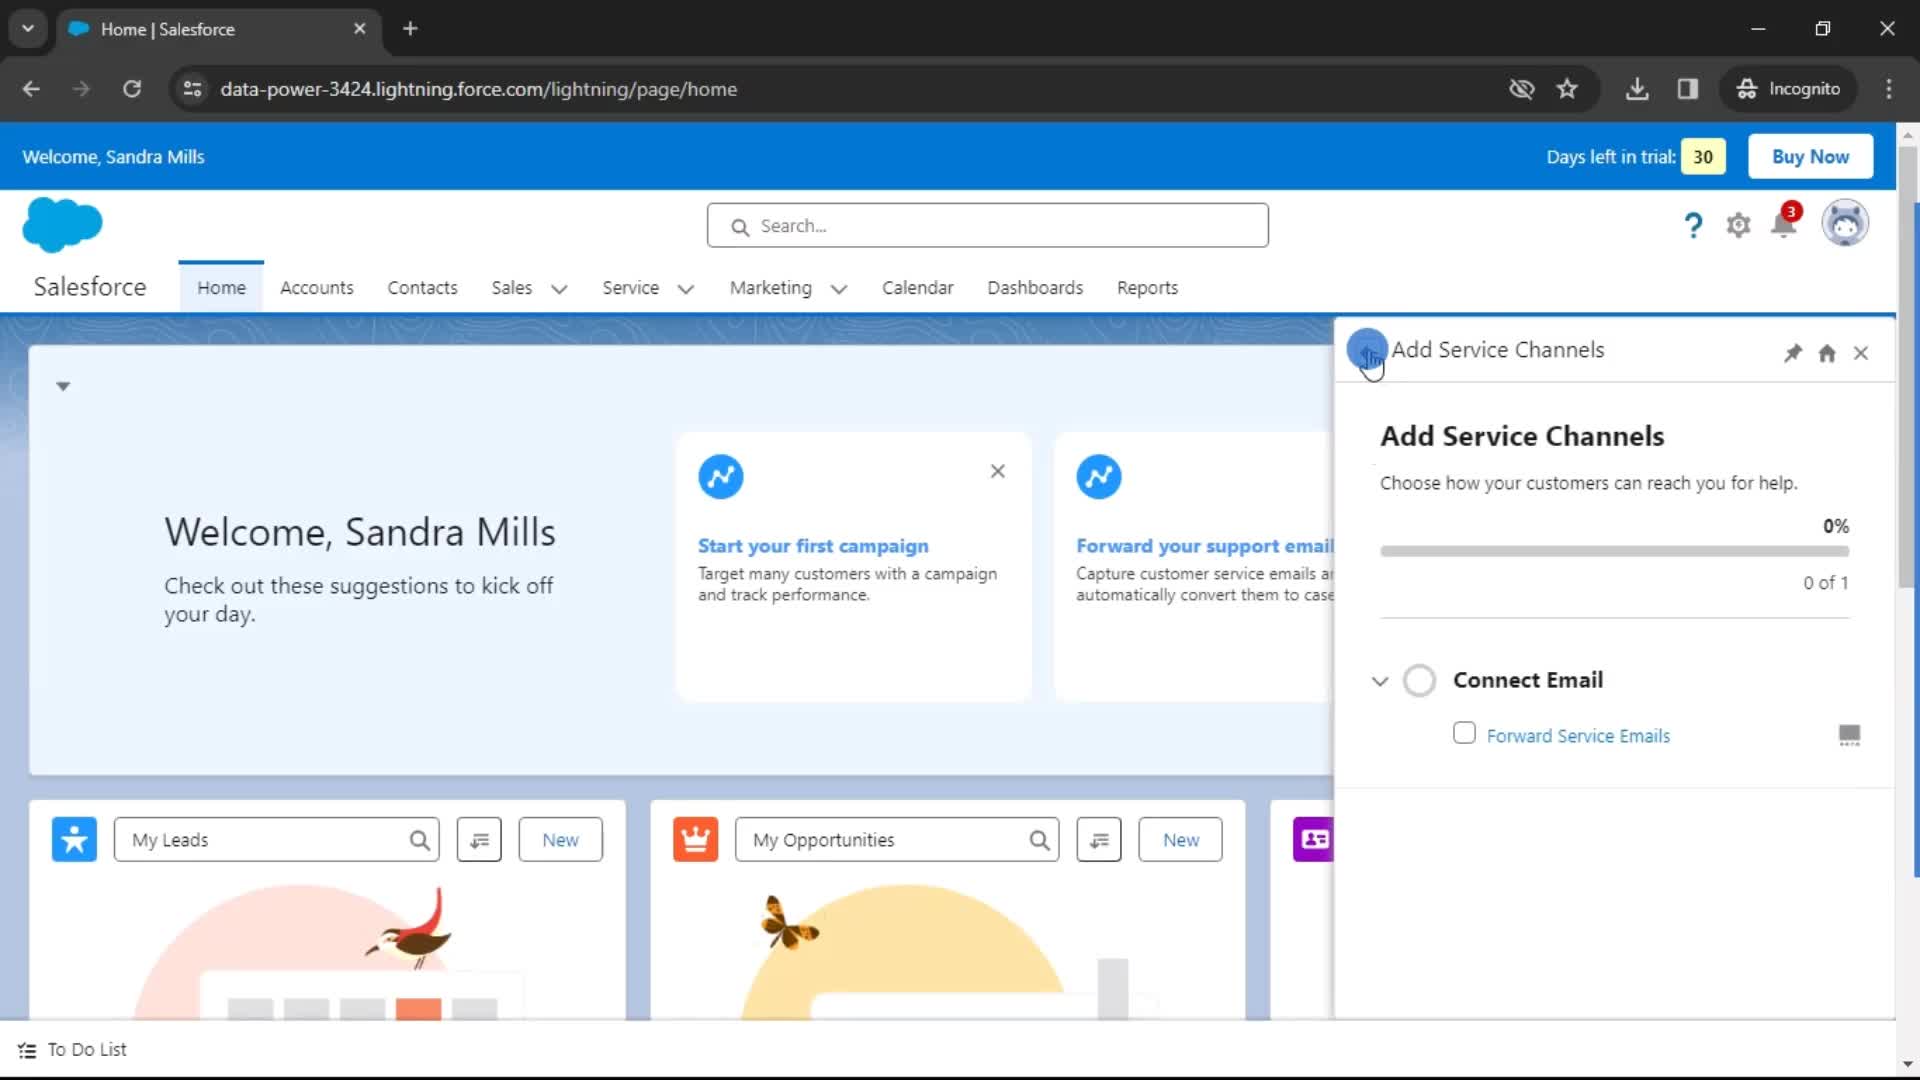Viewport: 1920px width, 1080px height.
Task: Open the Dashboards tab
Action: pos(1035,288)
